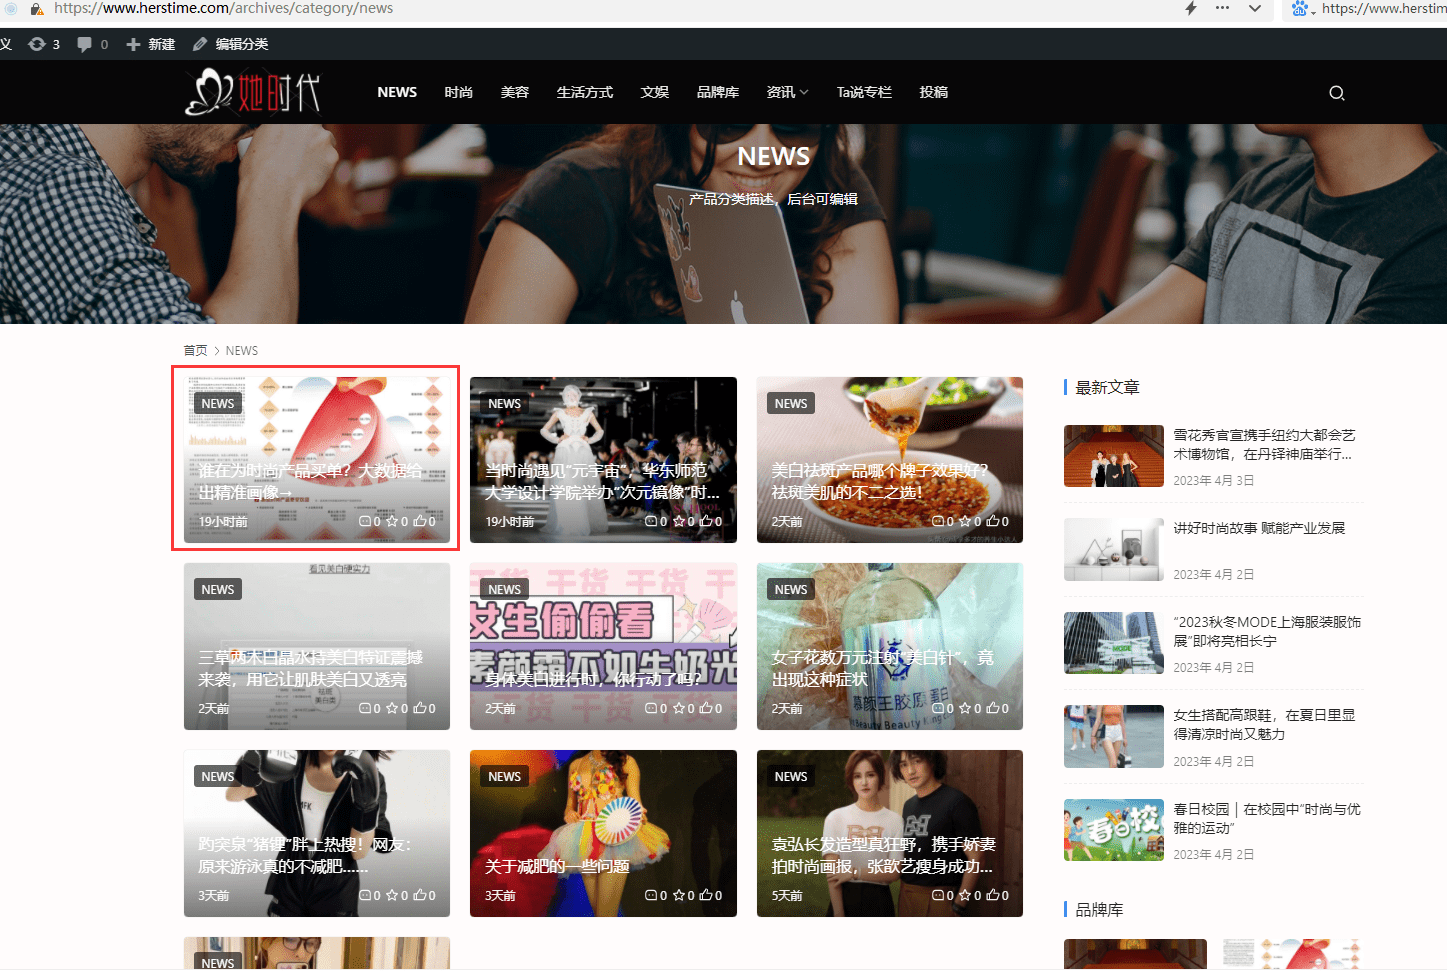This screenshot has width=1447, height=971.
Task: Open the 美白祛斑产品 article card
Action: [890, 460]
